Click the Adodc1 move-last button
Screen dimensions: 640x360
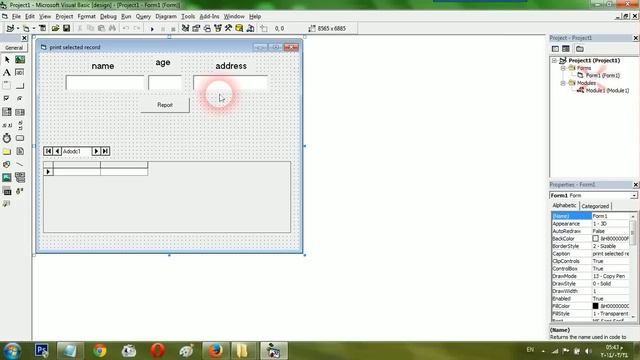(105, 151)
